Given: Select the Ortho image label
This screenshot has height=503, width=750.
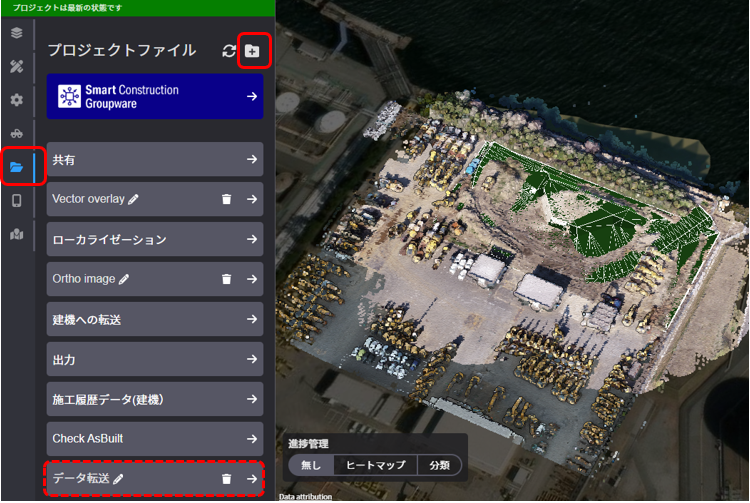Looking at the screenshot, I should [x=84, y=279].
